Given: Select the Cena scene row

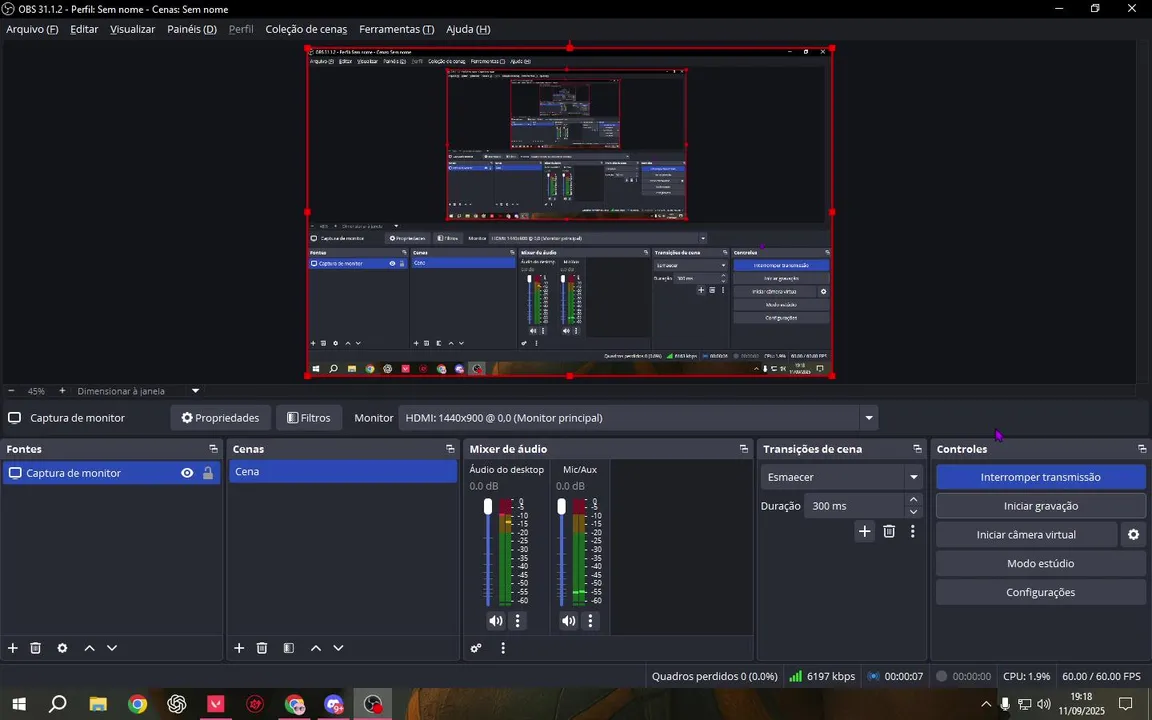Looking at the screenshot, I should click(x=342, y=472).
